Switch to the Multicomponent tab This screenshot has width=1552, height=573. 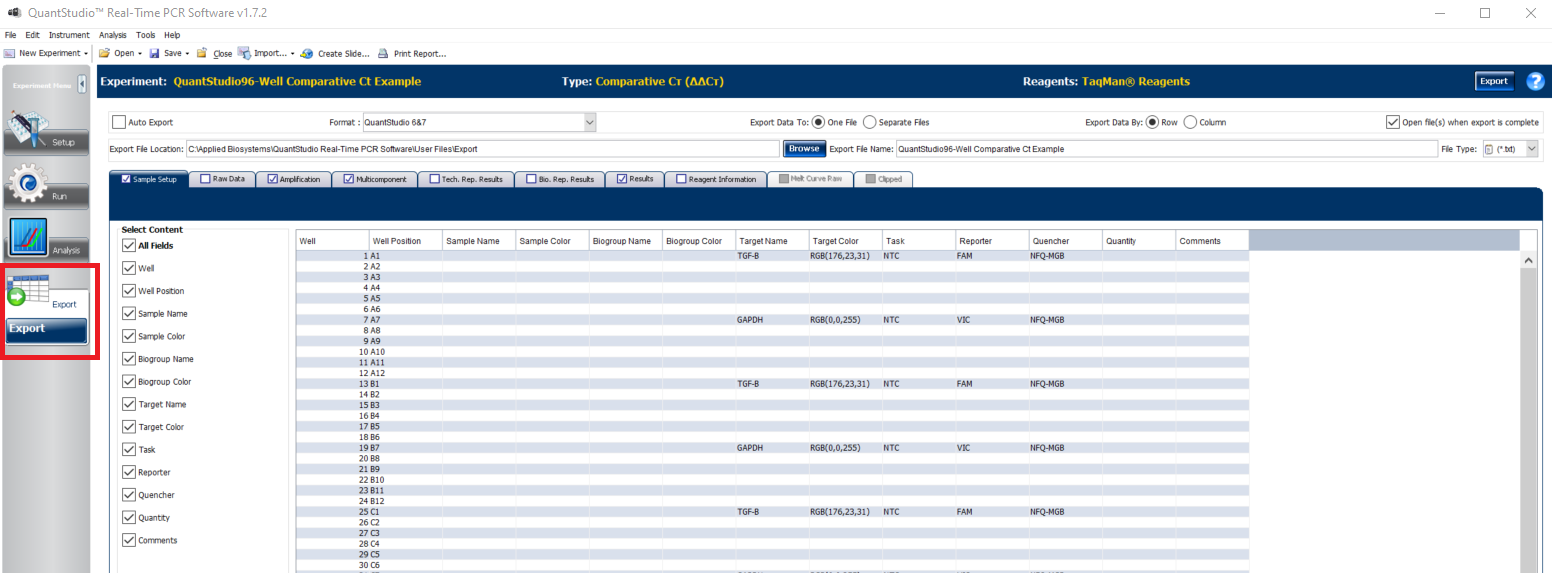[374, 179]
